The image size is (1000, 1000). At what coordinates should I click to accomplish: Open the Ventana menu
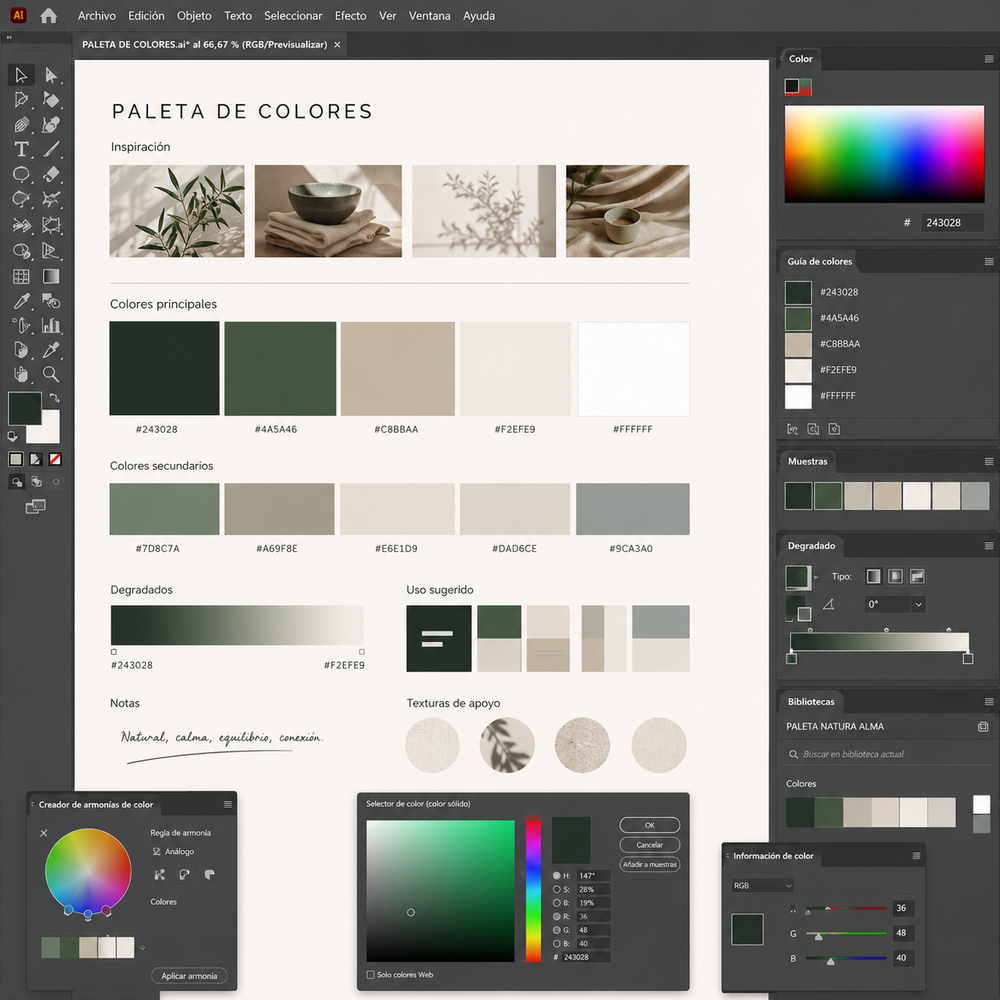(x=429, y=16)
